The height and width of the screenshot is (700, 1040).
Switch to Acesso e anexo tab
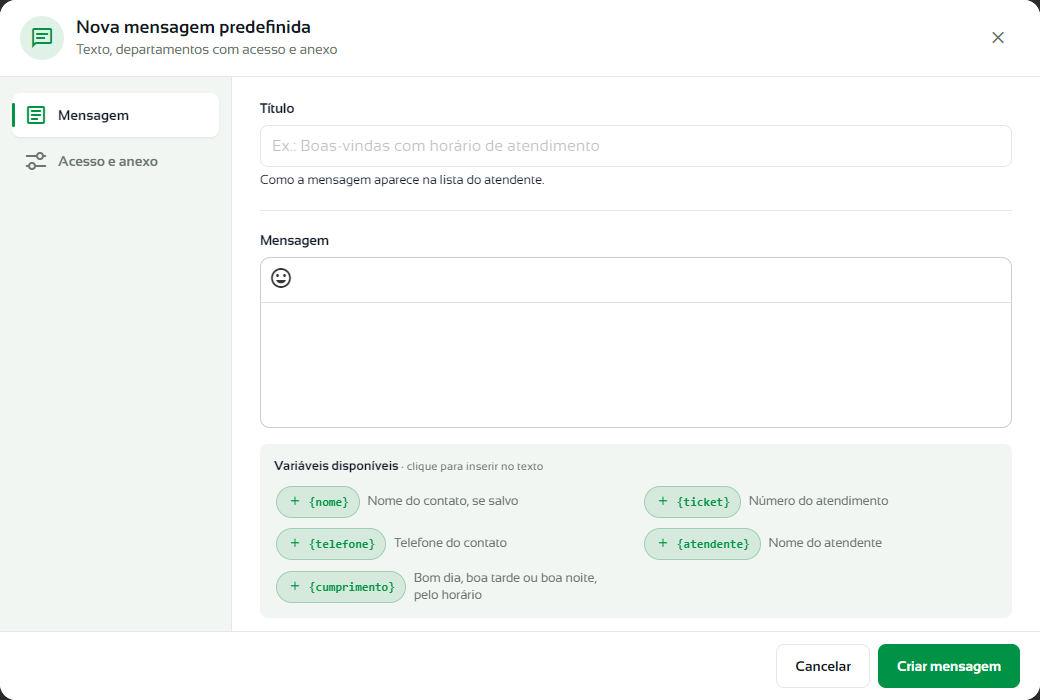click(115, 161)
